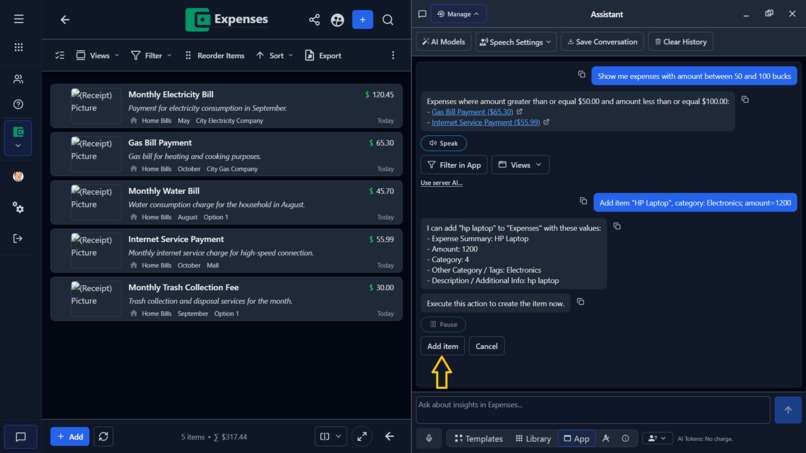
Task: Open the Gas Bill Payment list item
Action: 226,155
